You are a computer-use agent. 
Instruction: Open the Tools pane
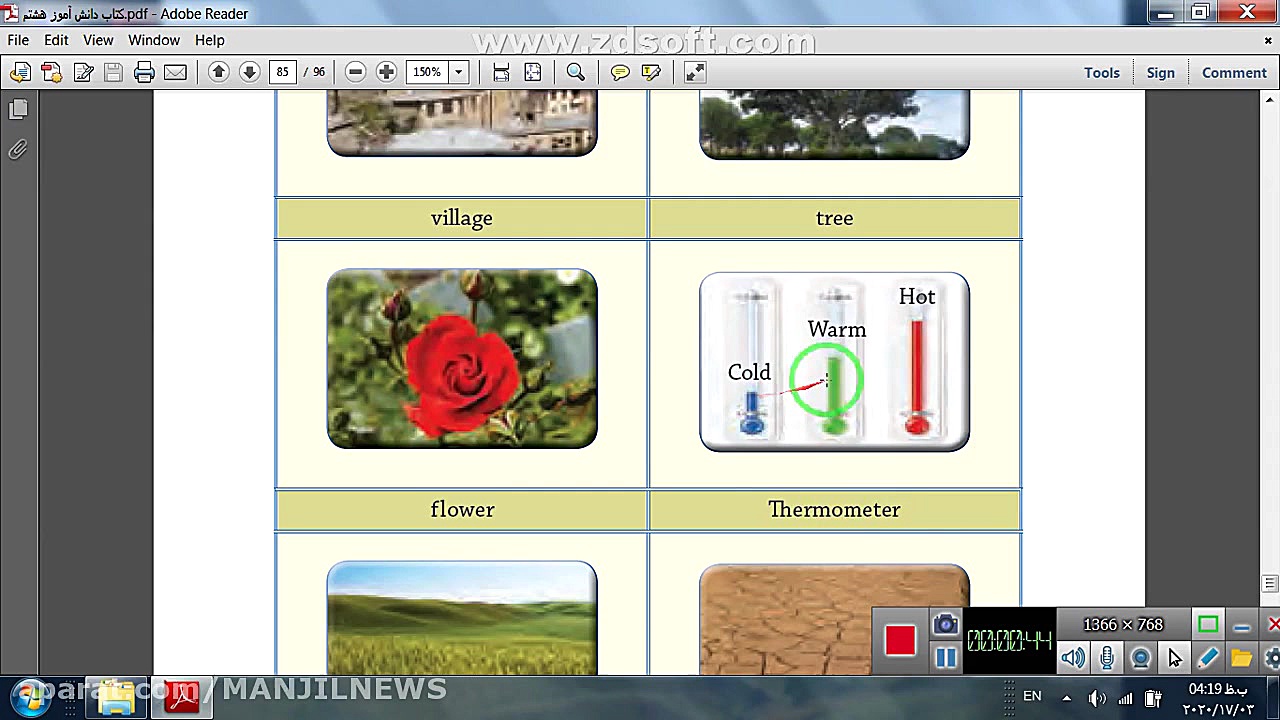(1102, 72)
